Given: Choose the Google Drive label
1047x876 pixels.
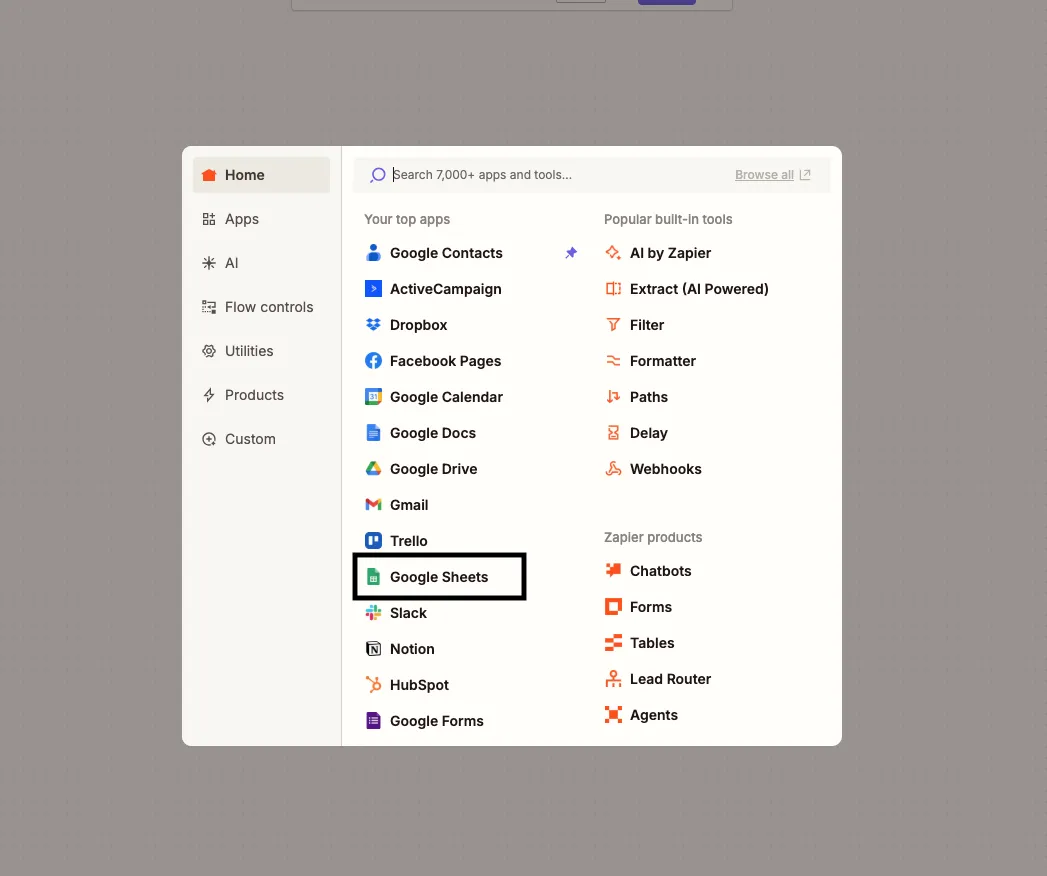Looking at the screenshot, I should [433, 469].
